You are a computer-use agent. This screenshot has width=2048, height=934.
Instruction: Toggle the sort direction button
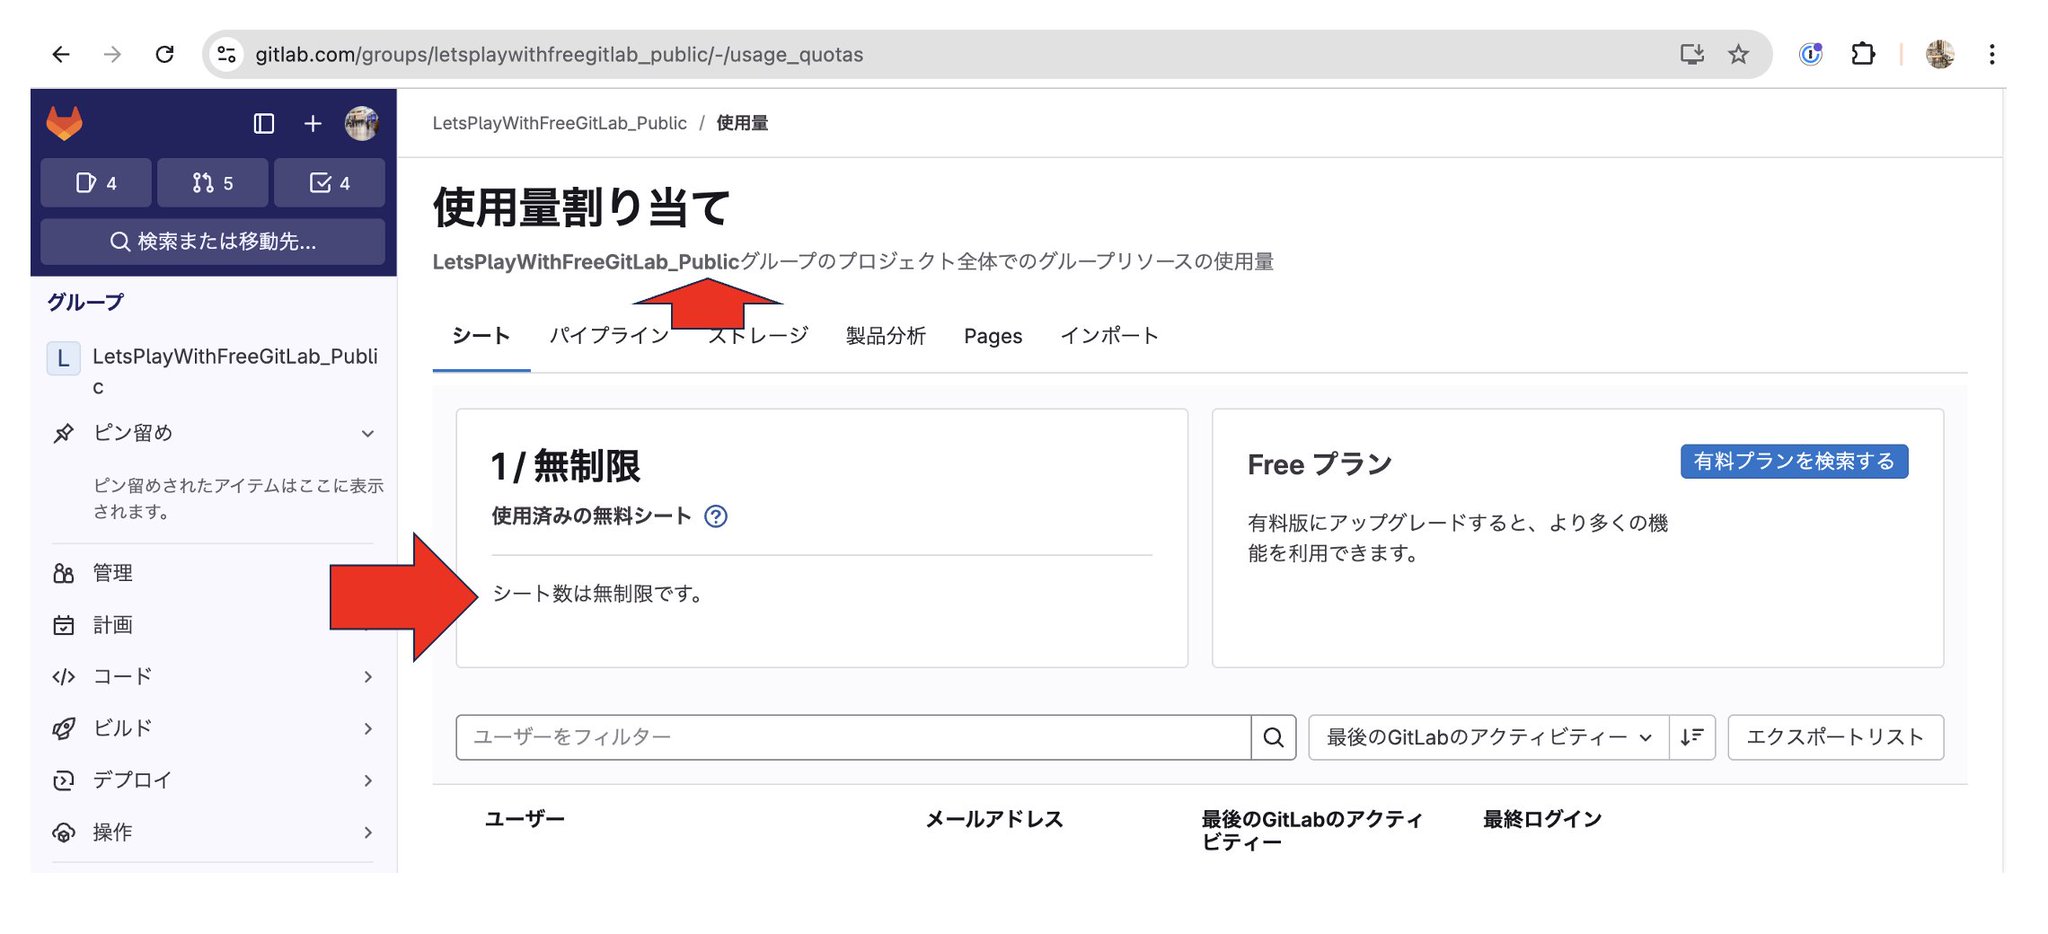pos(1692,737)
